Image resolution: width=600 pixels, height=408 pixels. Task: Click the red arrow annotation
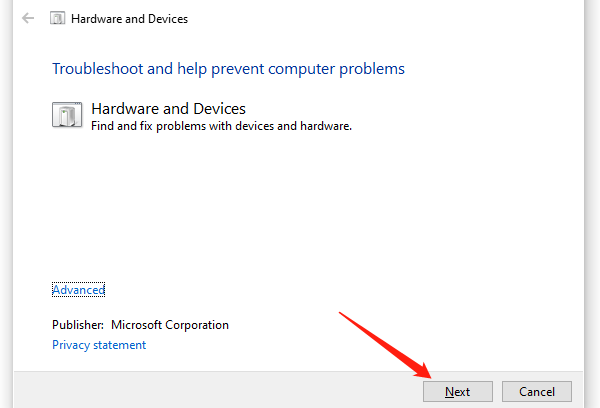point(385,346)
